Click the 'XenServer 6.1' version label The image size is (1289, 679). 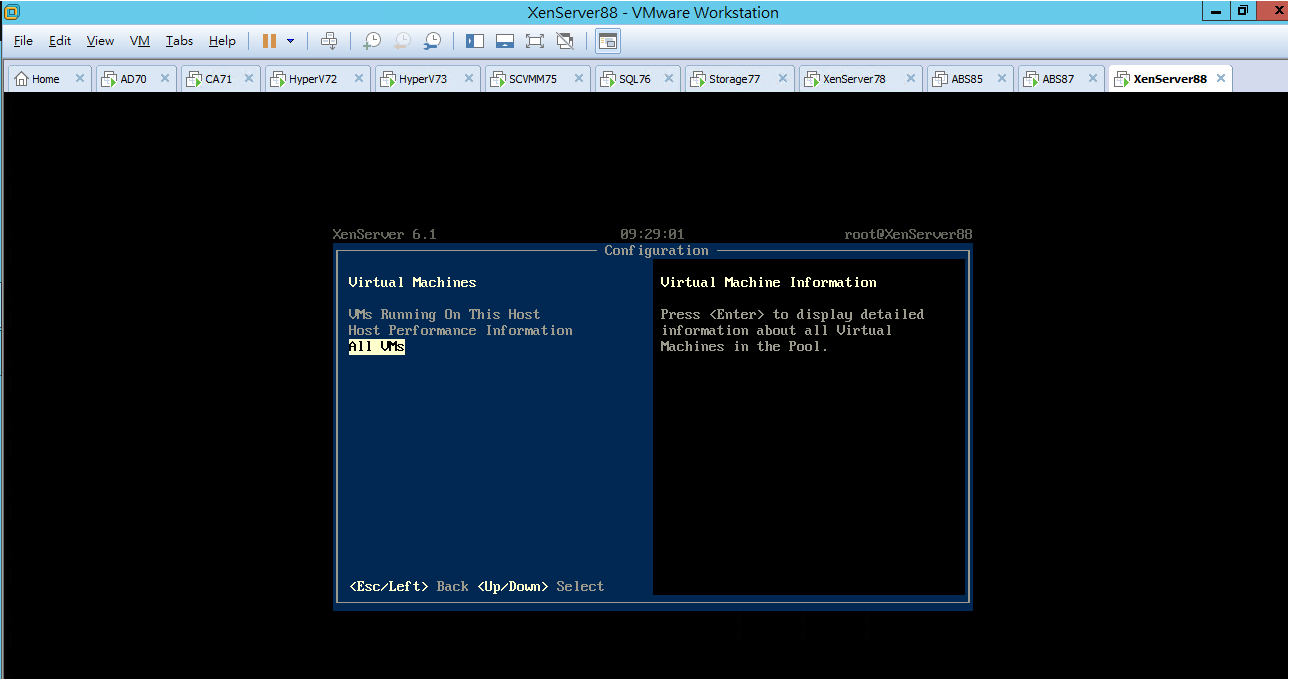384,234
